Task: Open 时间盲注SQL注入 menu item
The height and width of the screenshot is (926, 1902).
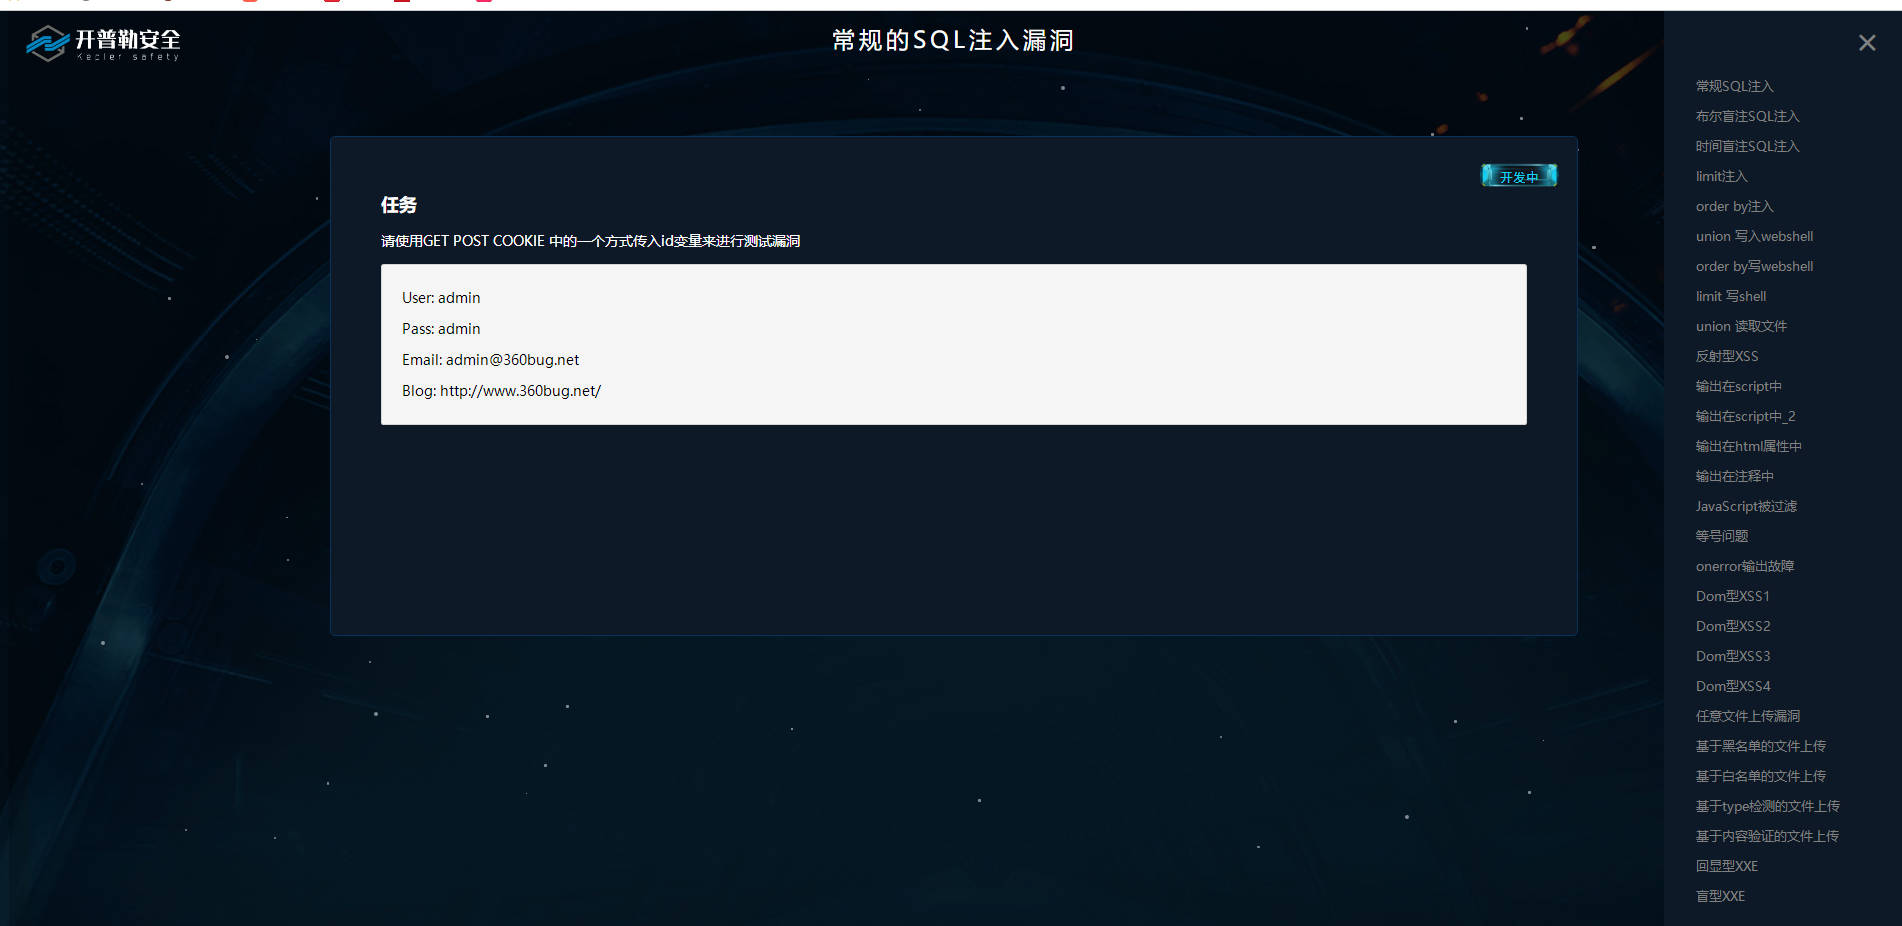Action: (x=1747, y=146)
